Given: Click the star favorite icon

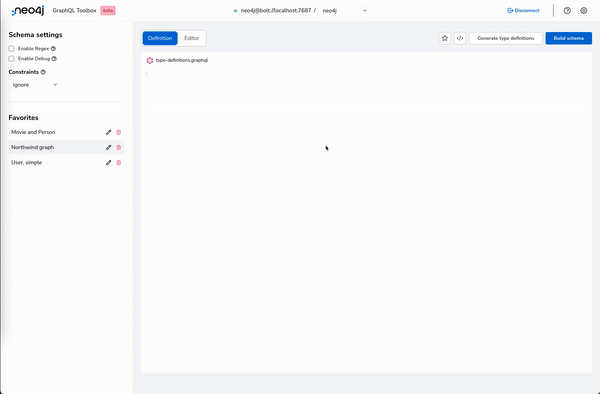Looking at the screenshot, I should tap(445, 38).
